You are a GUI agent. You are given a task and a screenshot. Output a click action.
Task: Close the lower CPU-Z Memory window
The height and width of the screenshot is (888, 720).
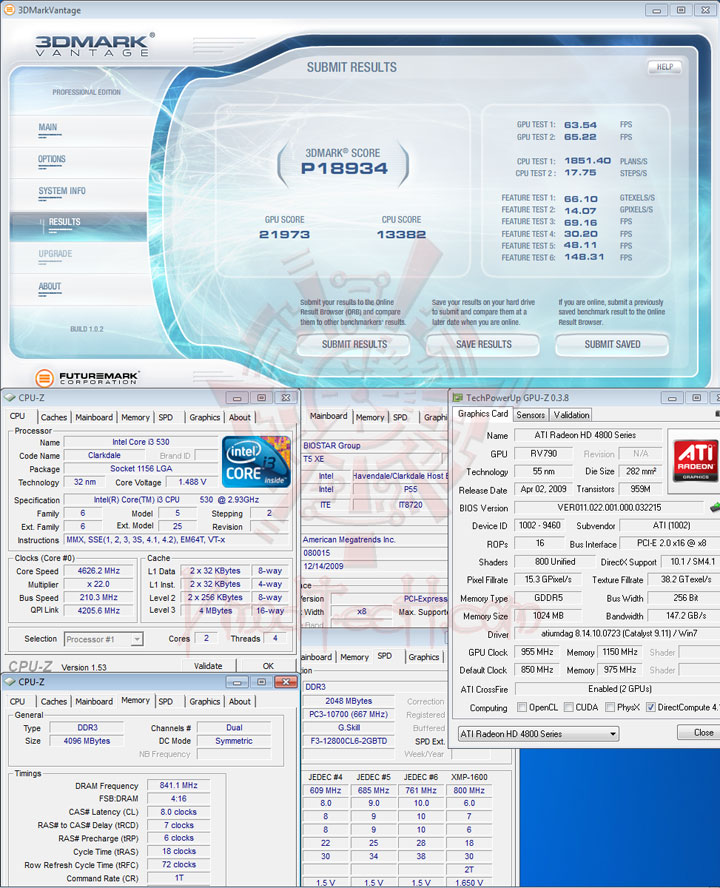point(286,682)
